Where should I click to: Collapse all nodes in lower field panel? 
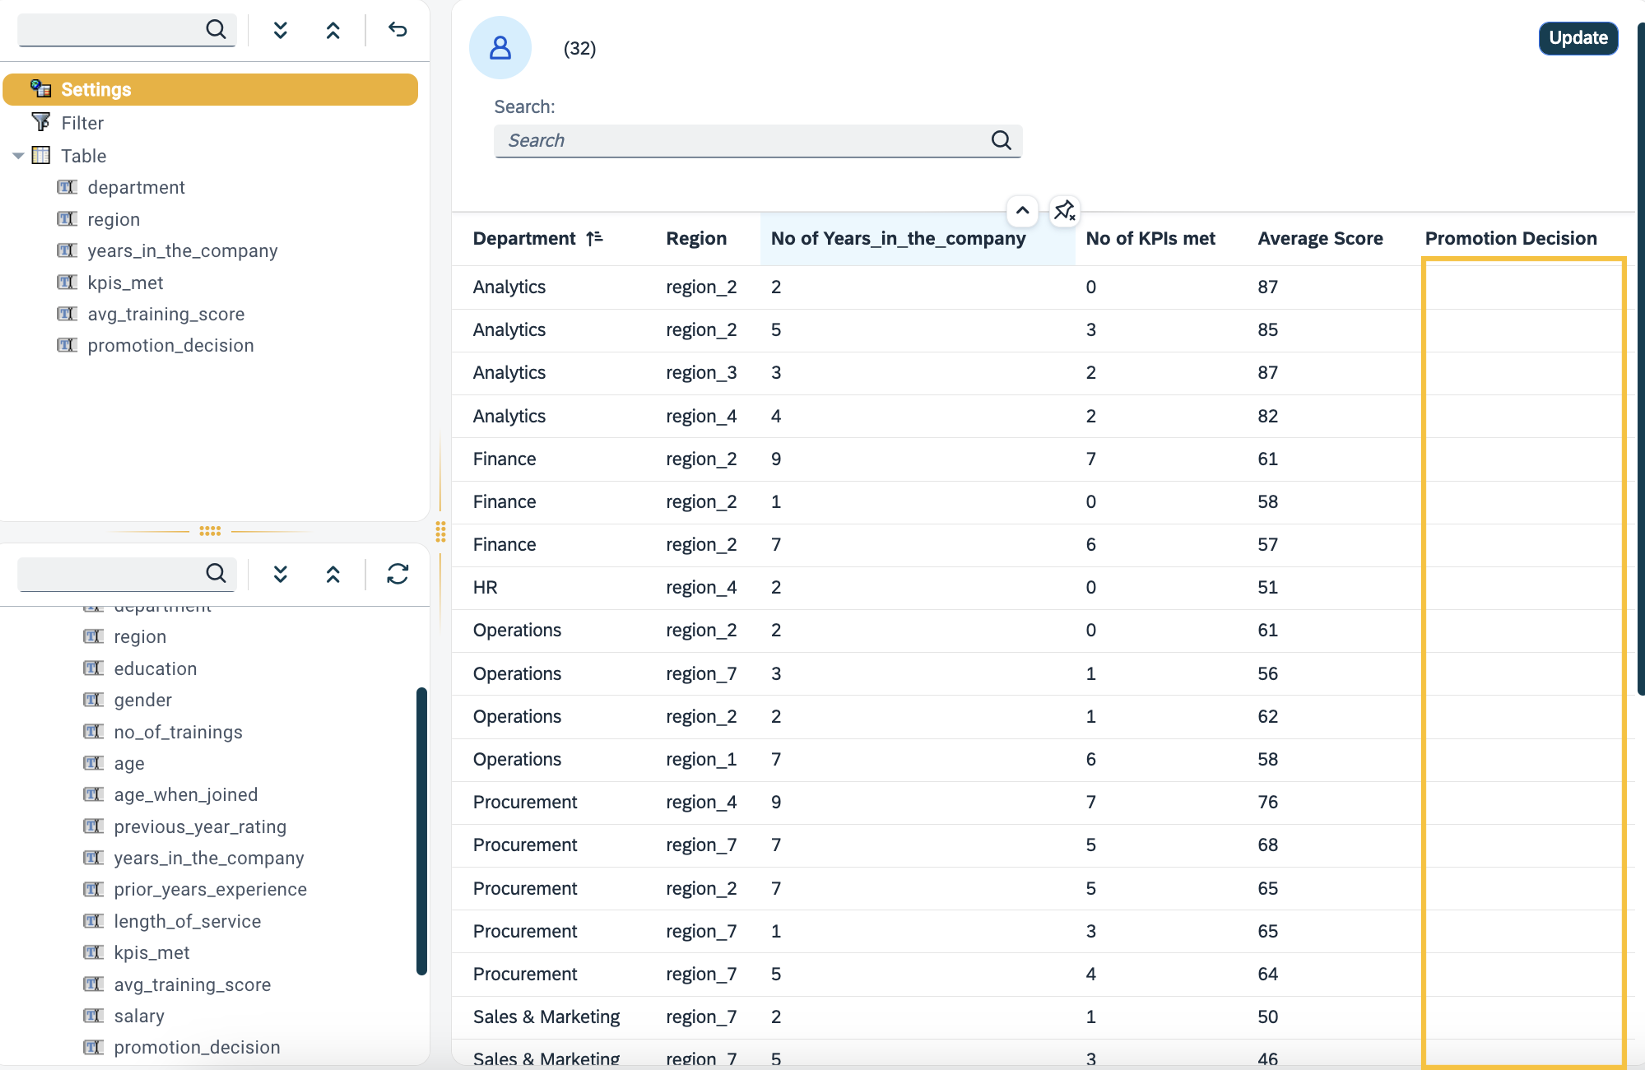pos(333,573)
